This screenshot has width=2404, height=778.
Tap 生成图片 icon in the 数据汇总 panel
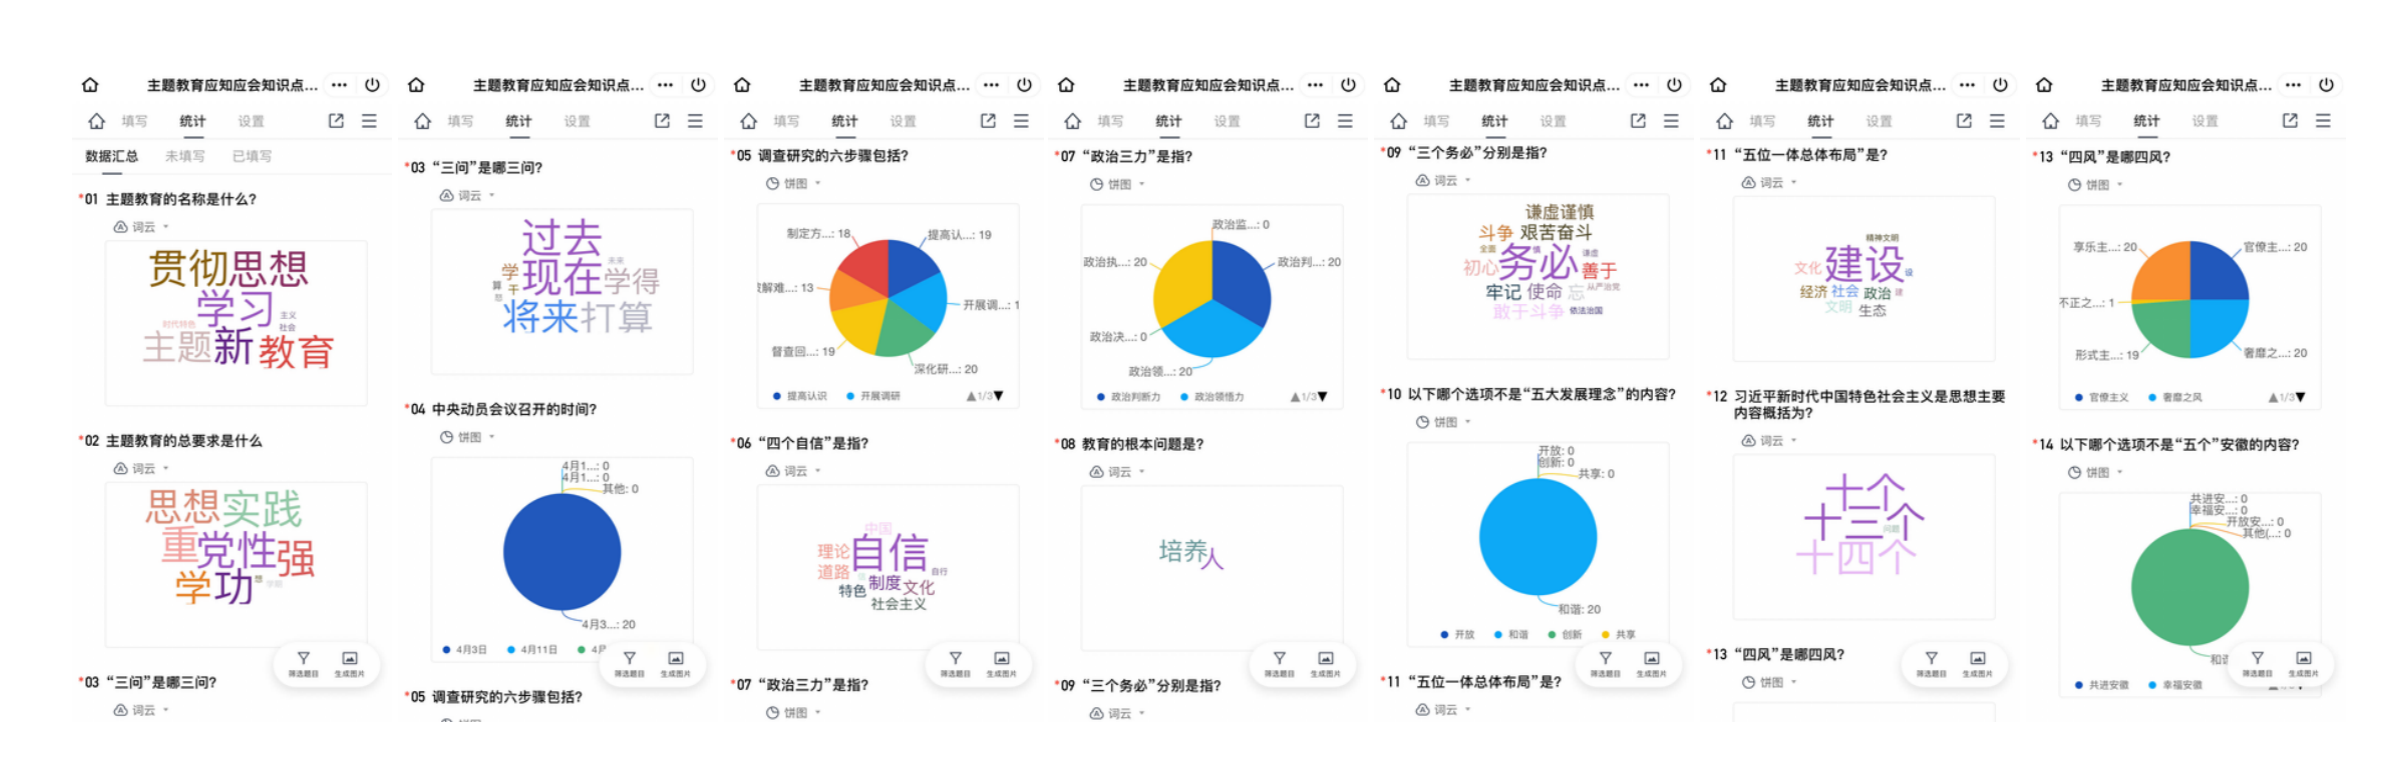[349, 658]
